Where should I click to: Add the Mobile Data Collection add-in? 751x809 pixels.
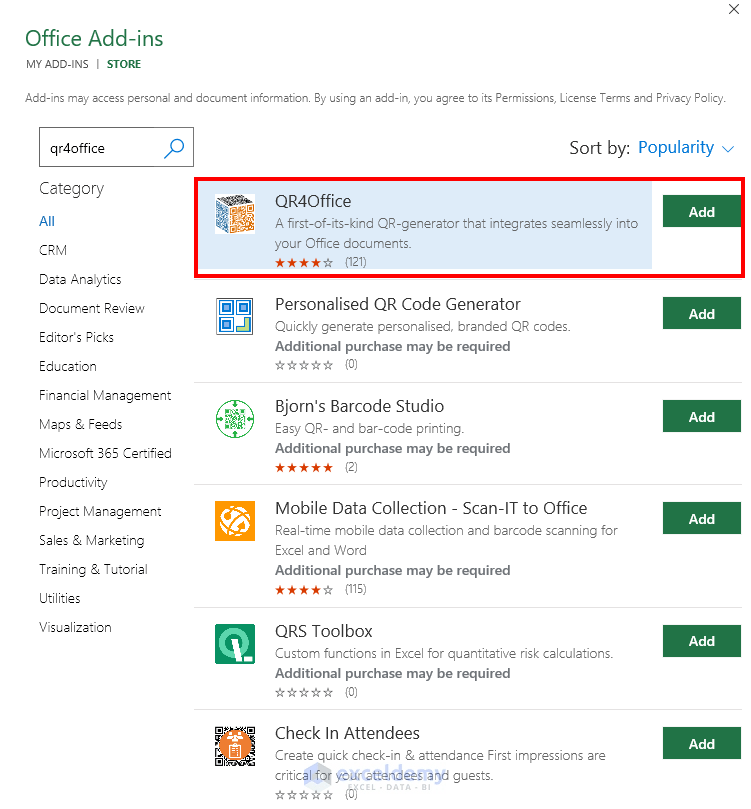pos(701,518)
